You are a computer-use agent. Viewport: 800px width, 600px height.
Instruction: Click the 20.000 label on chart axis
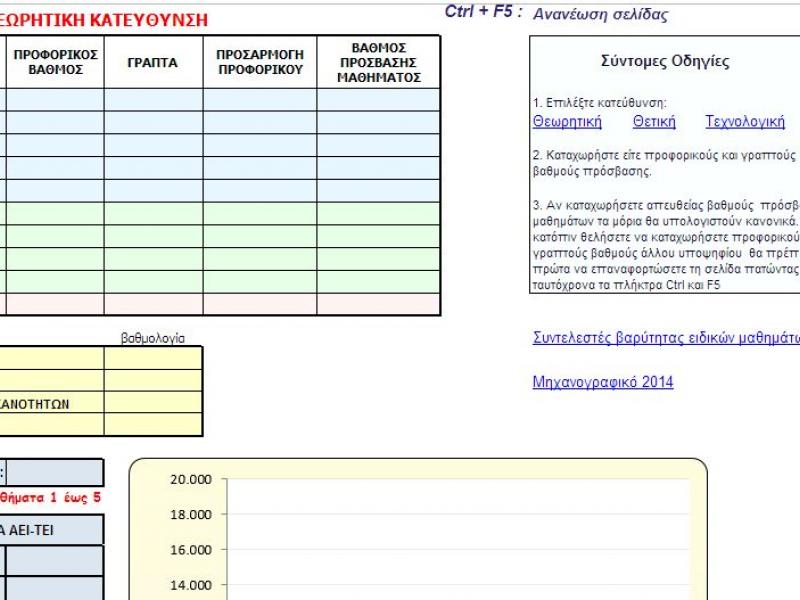pos(191,479)
